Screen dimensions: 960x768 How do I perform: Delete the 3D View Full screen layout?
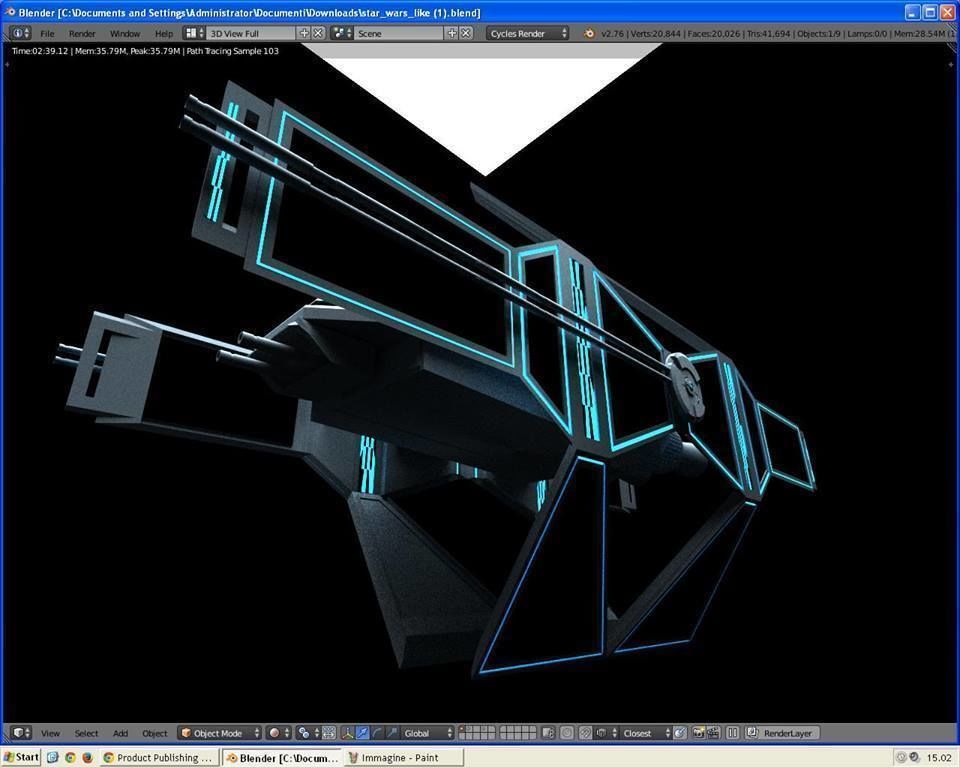(x=318, y=33)
